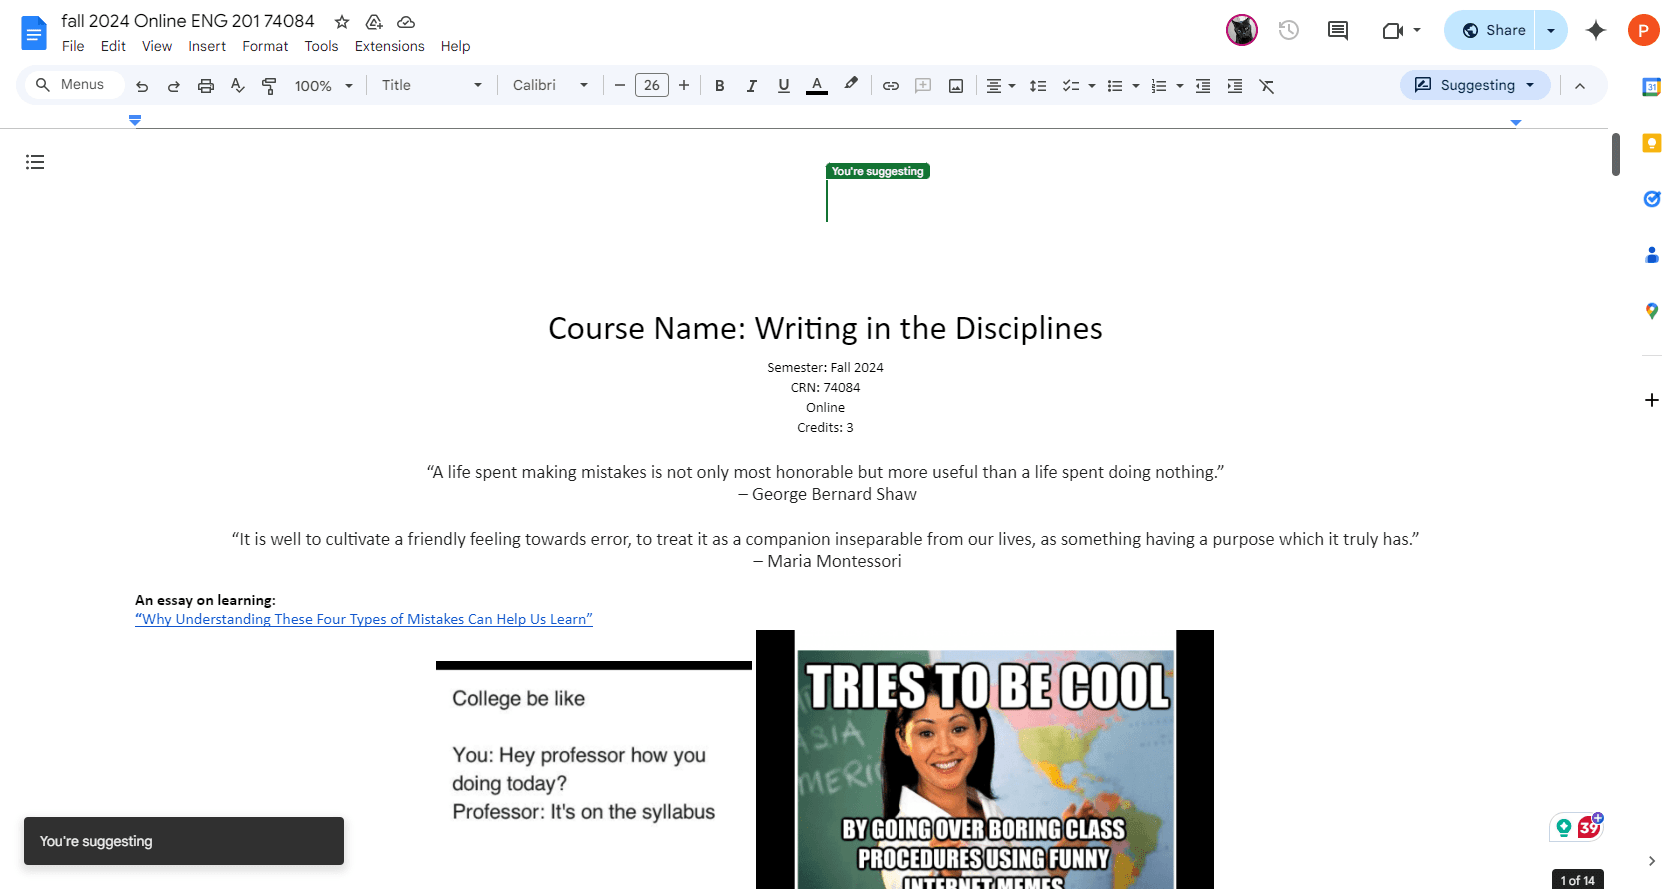Open Gemini sparkle assistant icon
The image size is (1680, 889).
(1596, 30)
